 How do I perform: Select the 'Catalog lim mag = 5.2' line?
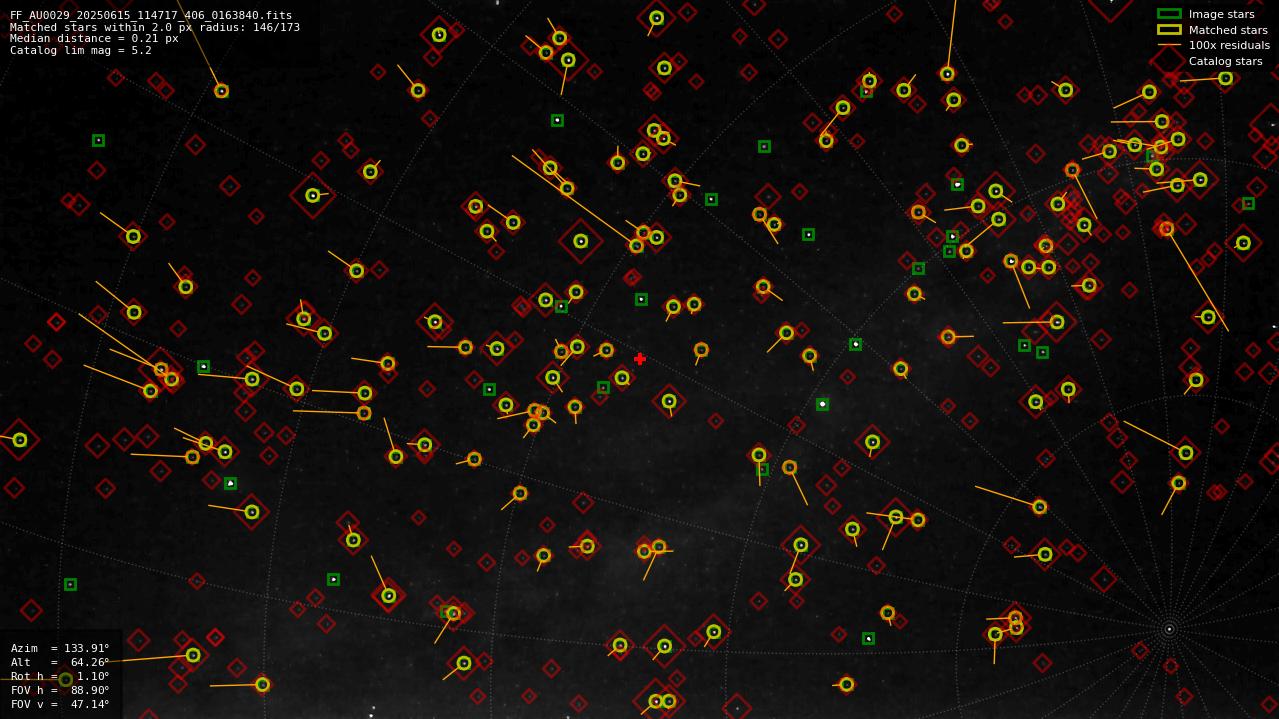coord(81,50)
